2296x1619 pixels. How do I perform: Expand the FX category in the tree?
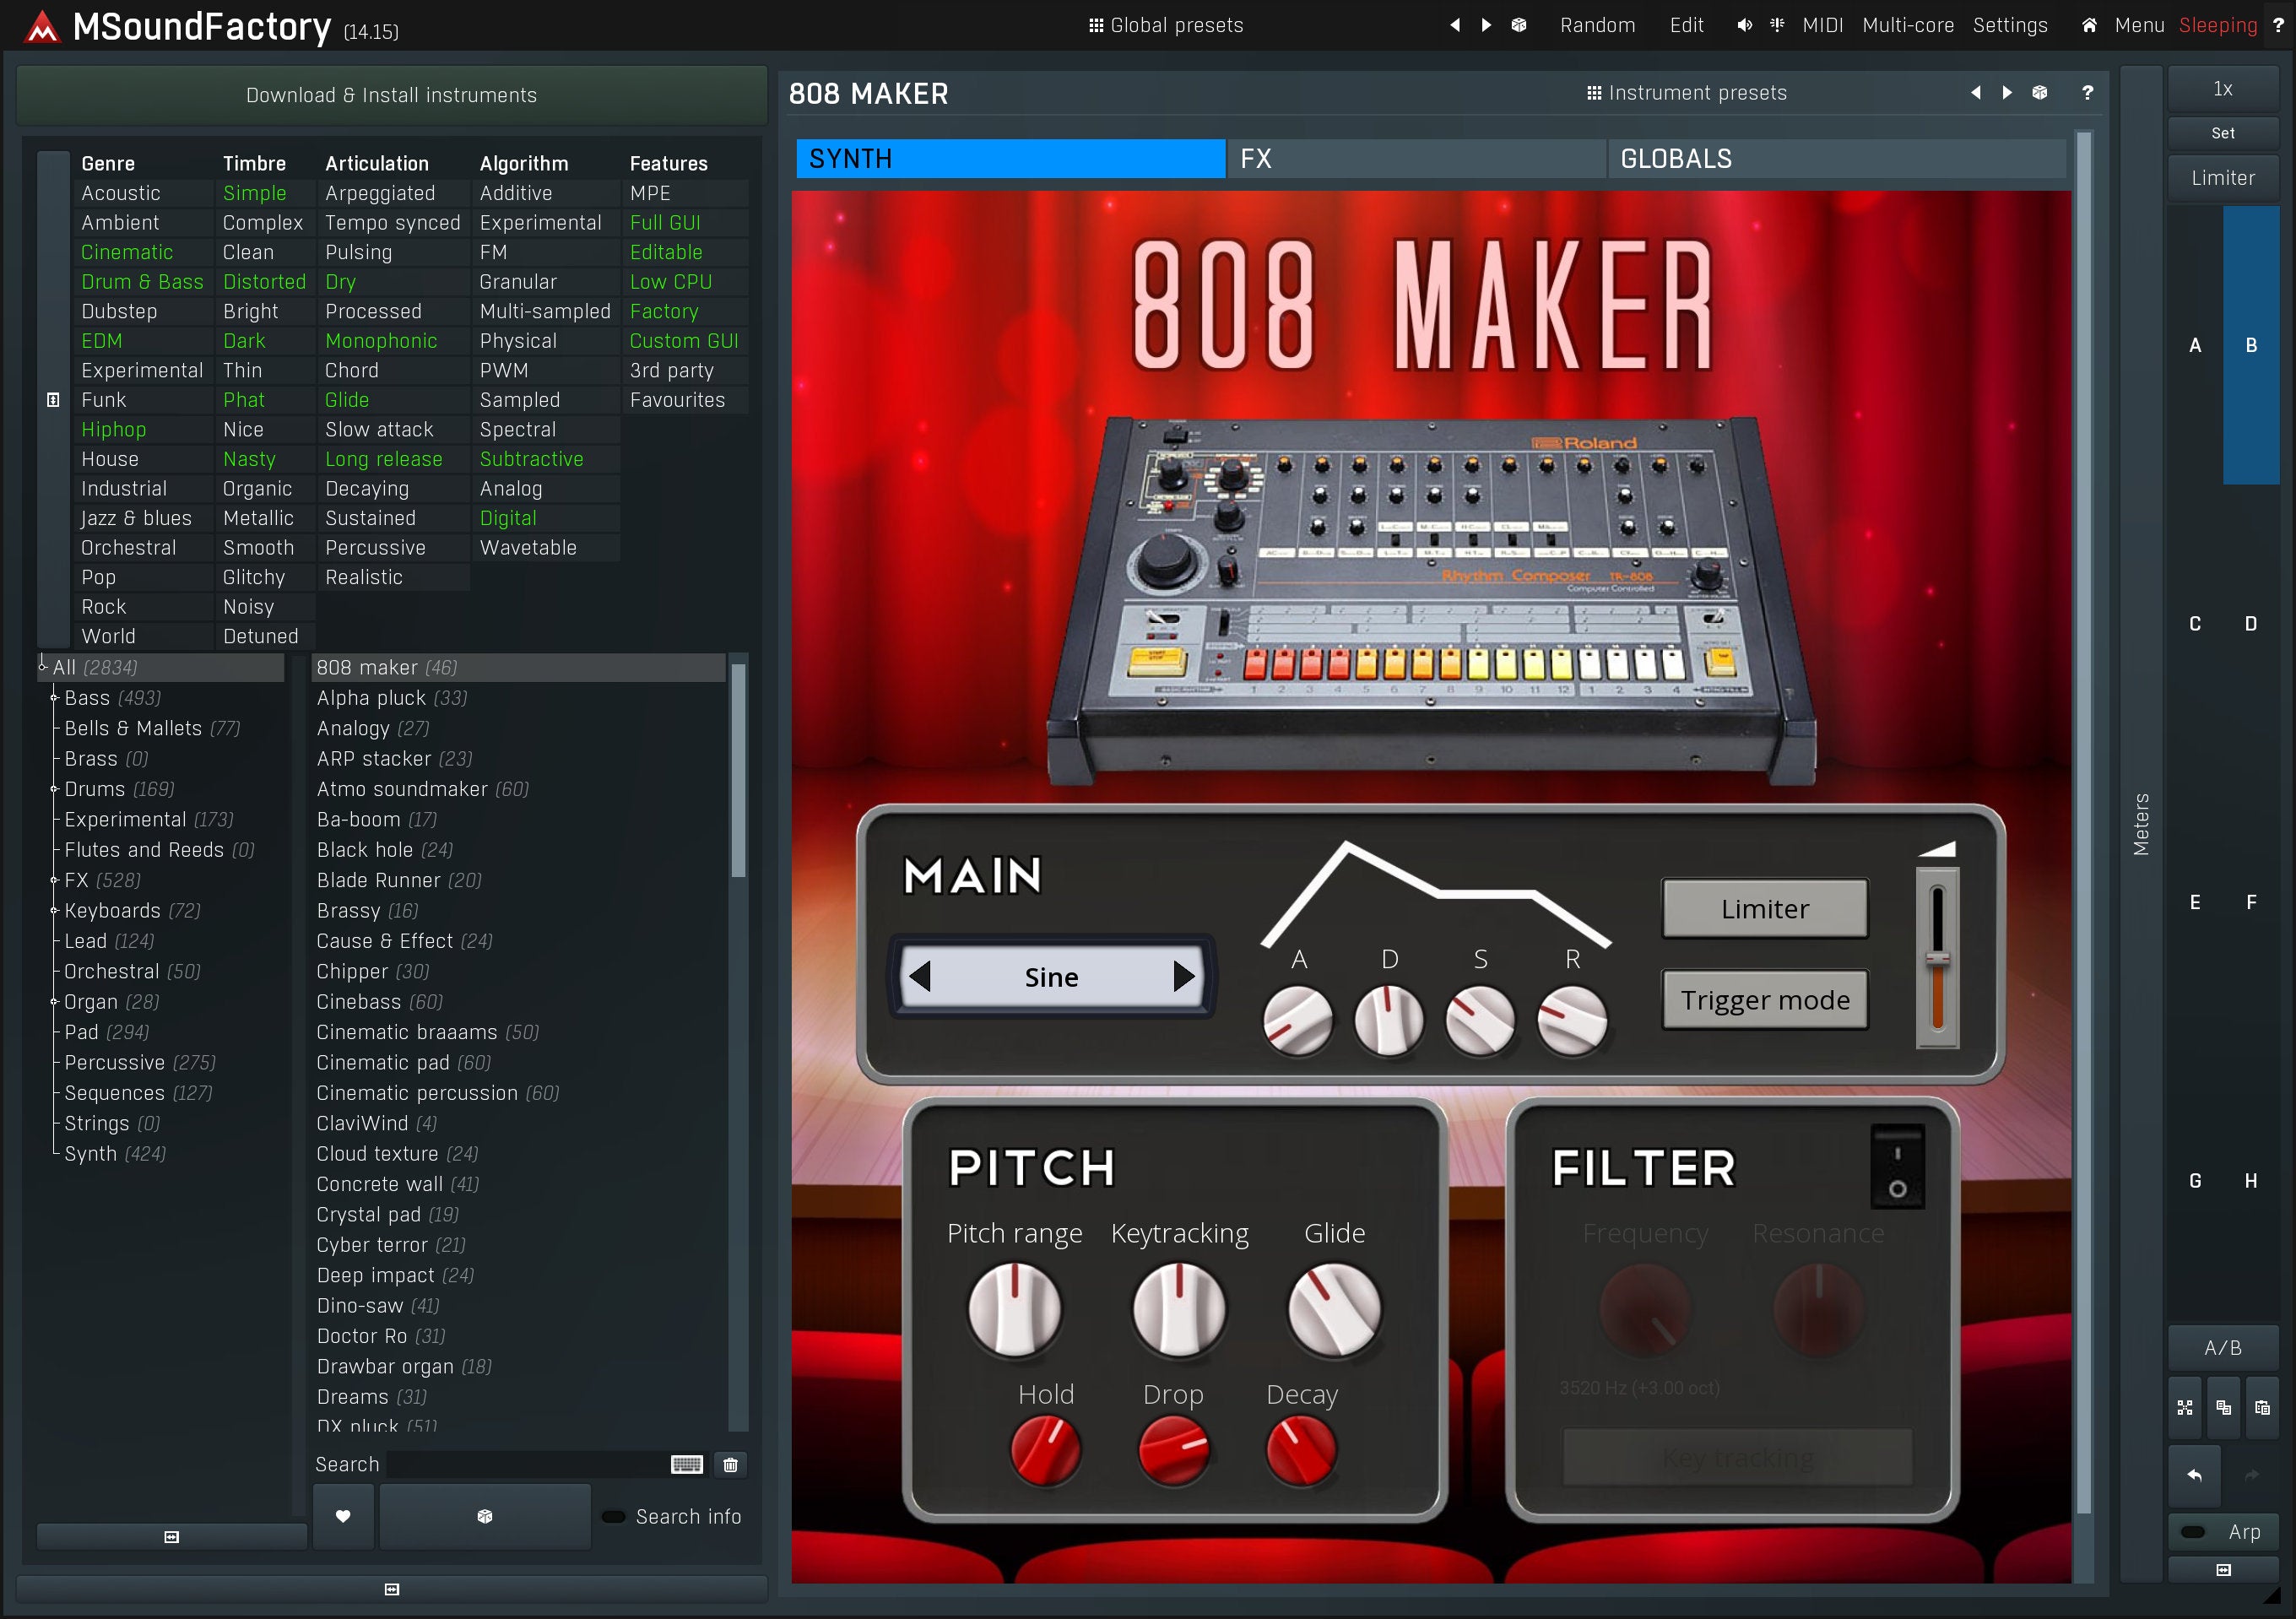click(x=55, y=881)
